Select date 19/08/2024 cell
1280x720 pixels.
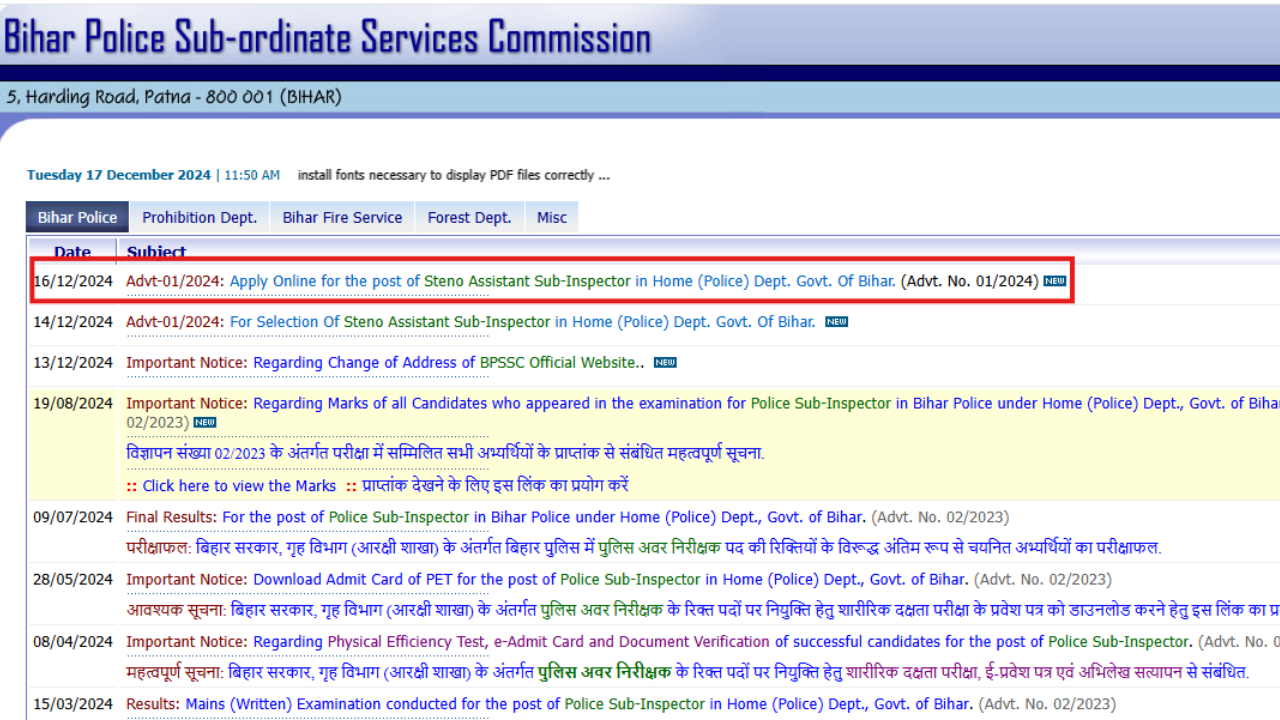[x=73, y=403]
